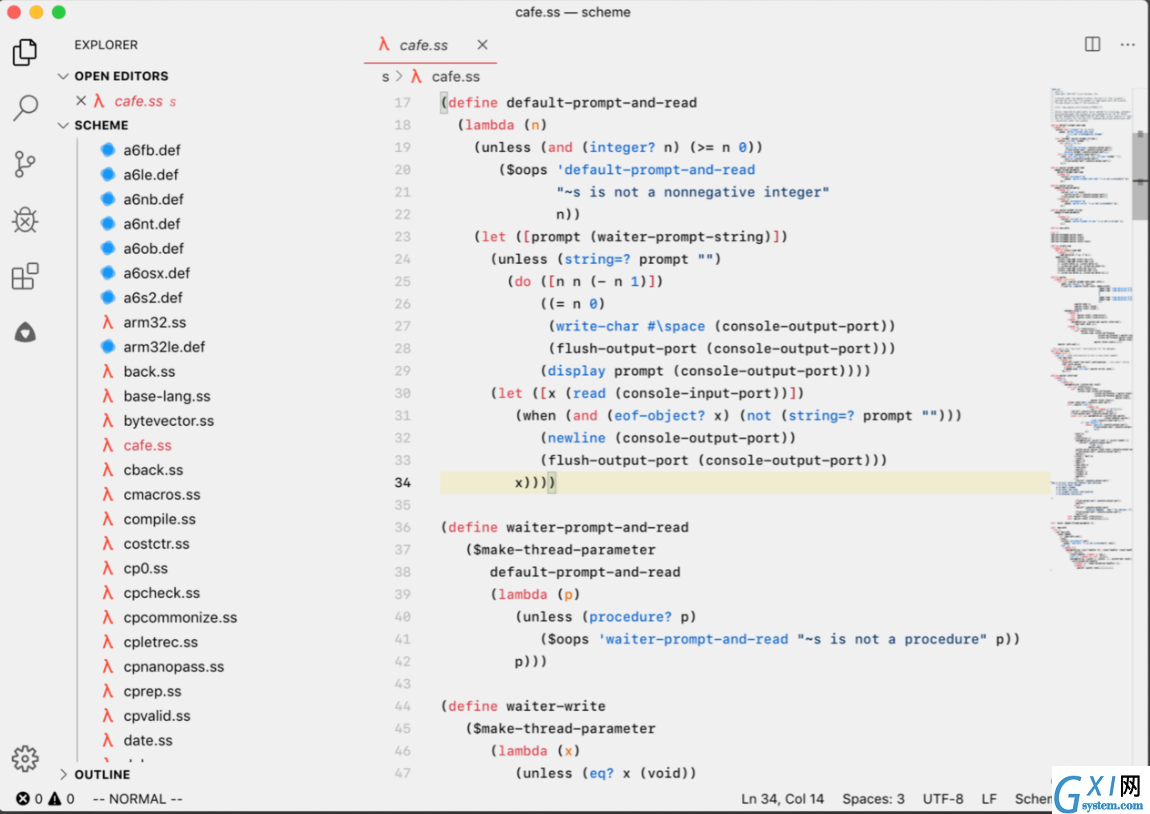
Task: Click the editor vertical scrollbar thumb
Action: pos(1140,176)
